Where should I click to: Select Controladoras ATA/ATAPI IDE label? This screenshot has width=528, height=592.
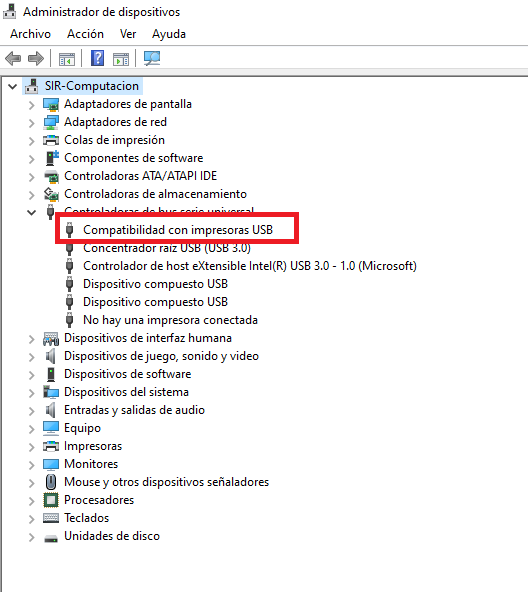pos(140,176)
